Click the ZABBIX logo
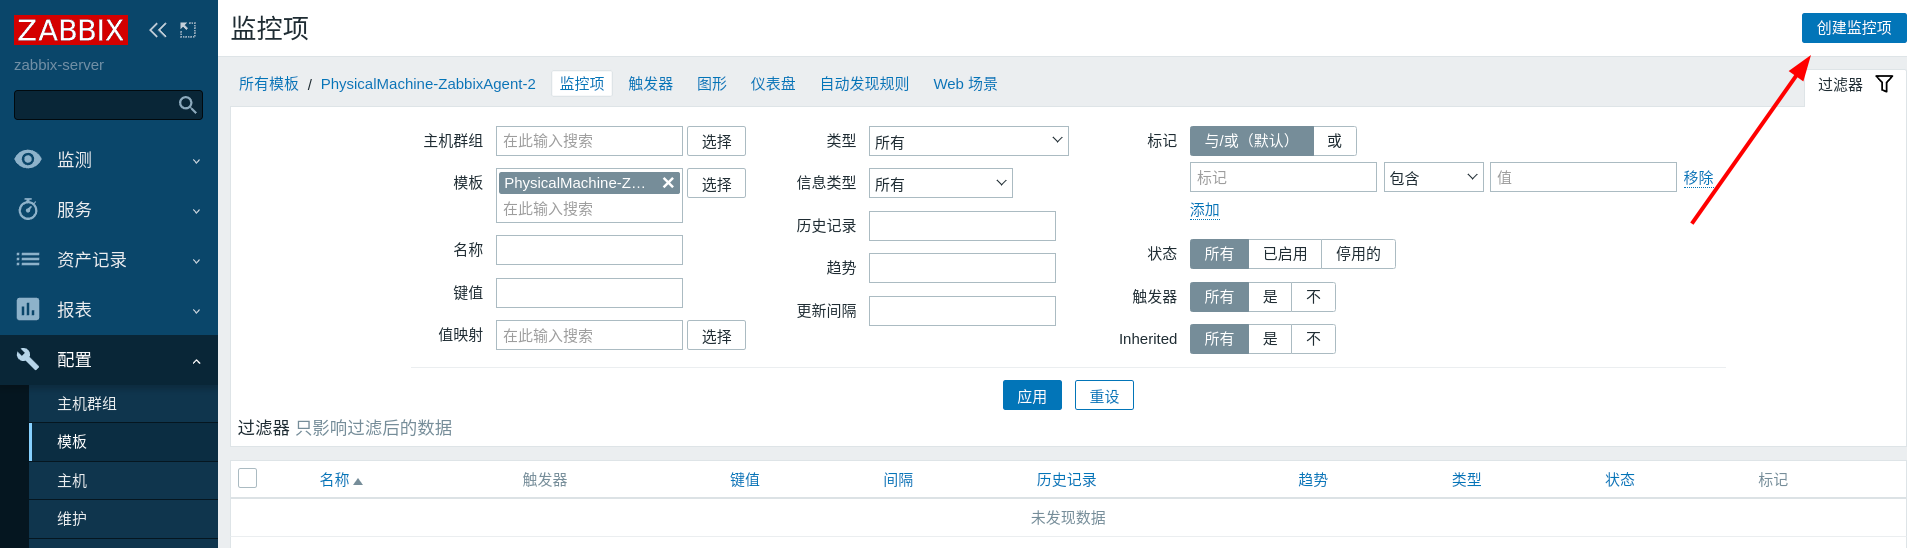 pyautogui.click(x=70, y=30)
